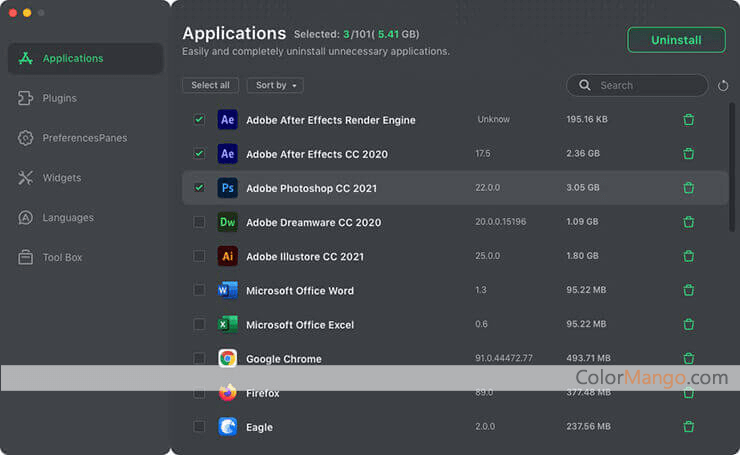Click trash icon for Microsoft Office Word
This screenshot has width=740, height=455.
[x=688, y=290]
